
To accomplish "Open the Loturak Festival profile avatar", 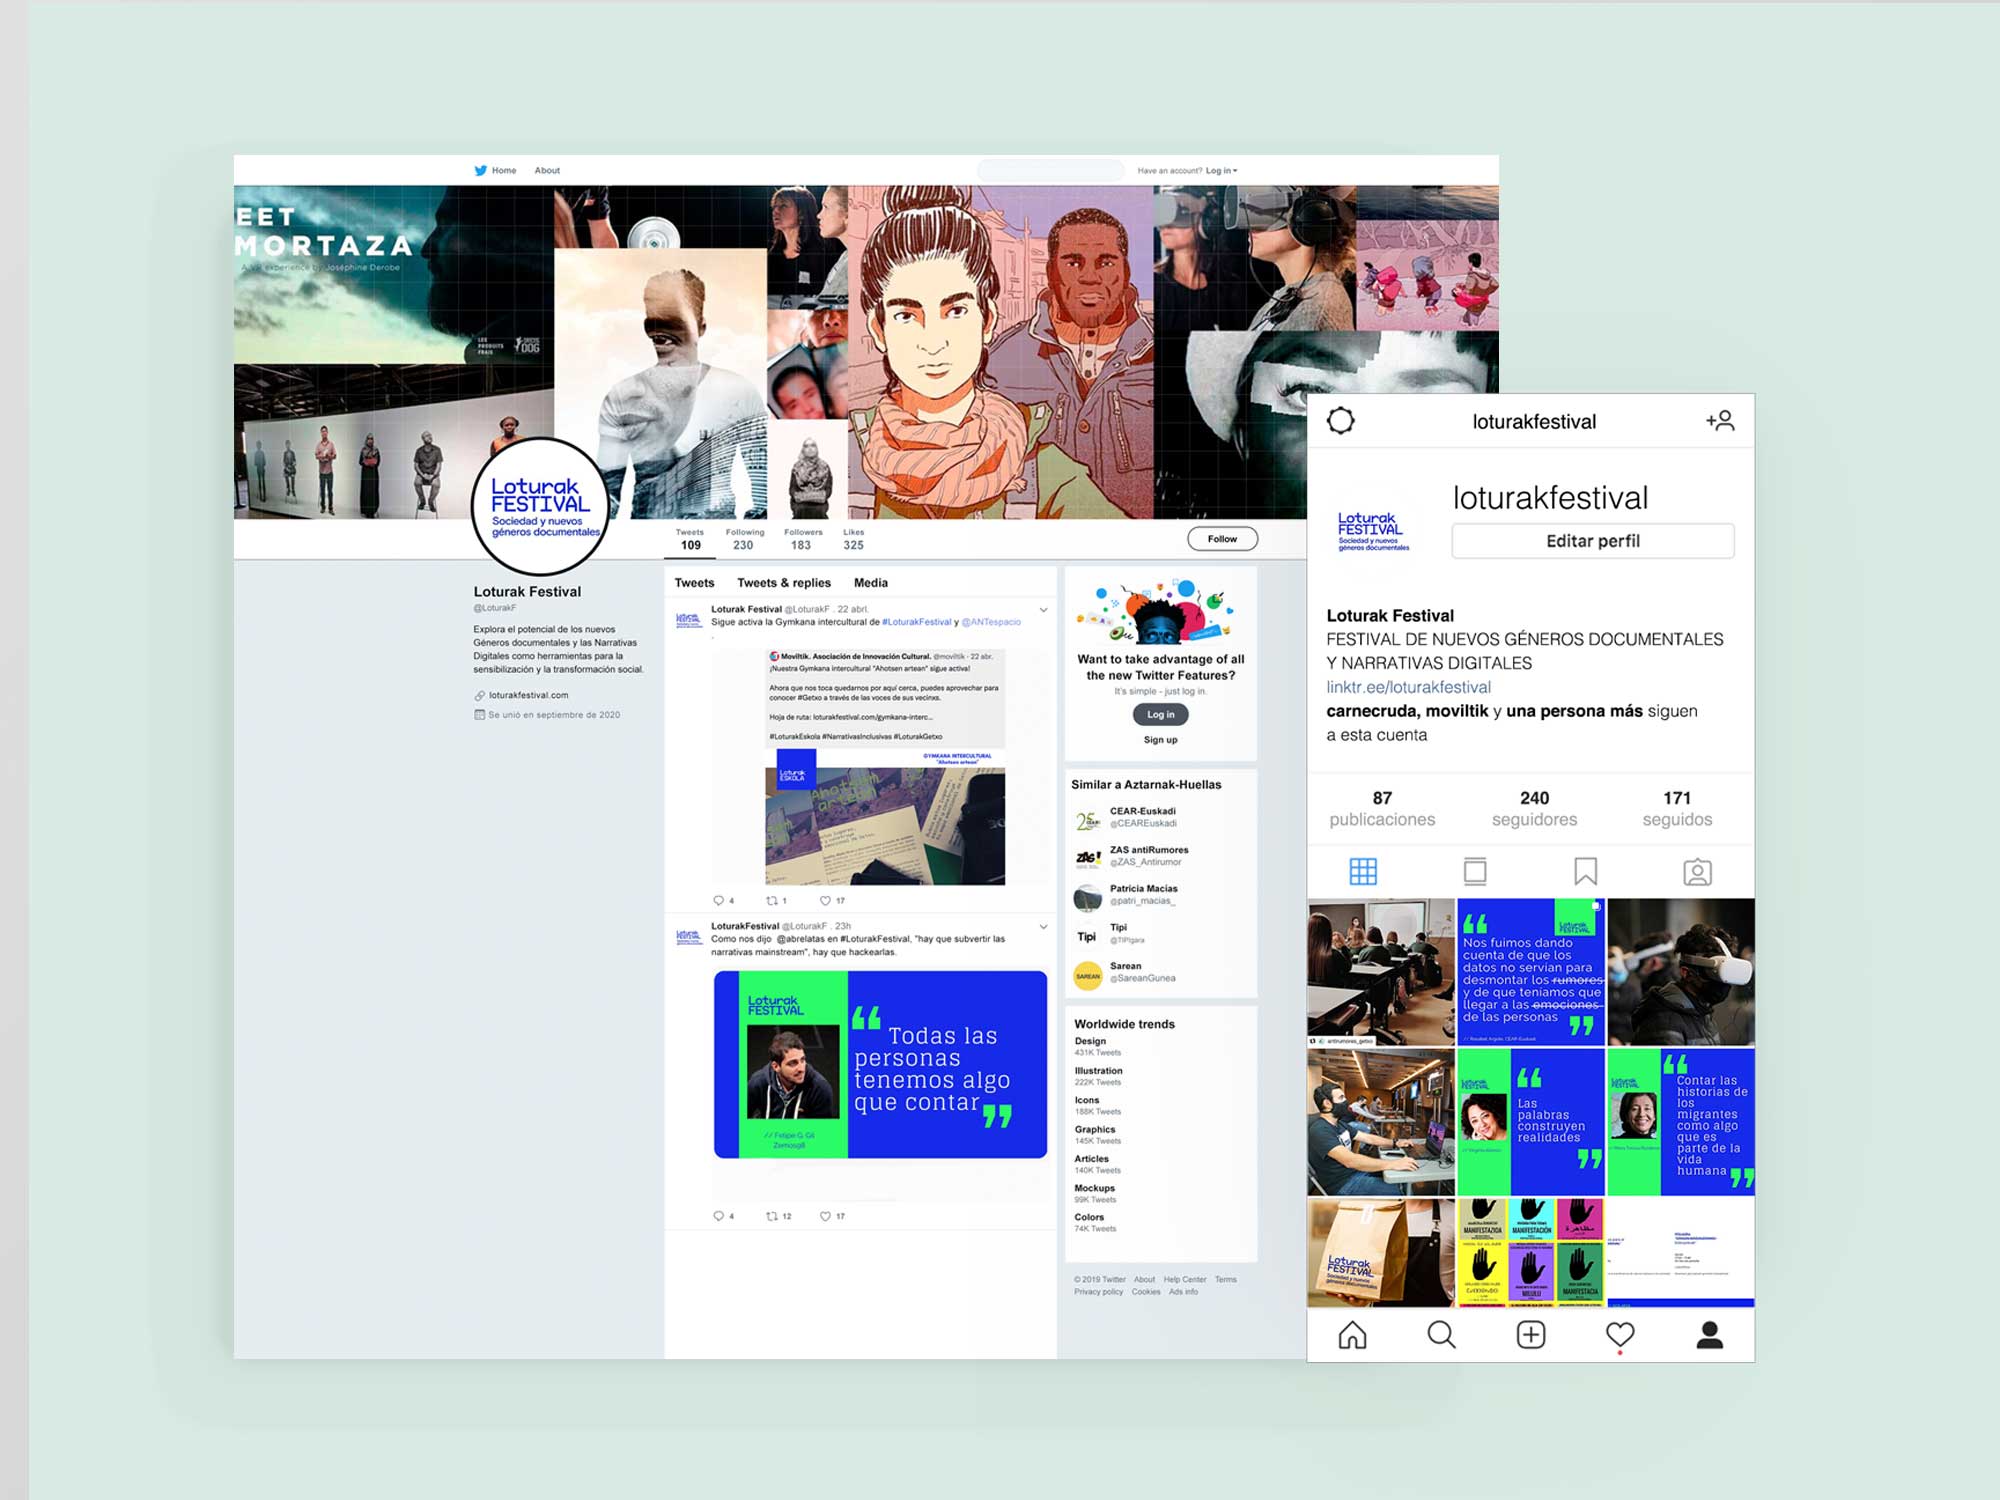I will coord(541,507).
